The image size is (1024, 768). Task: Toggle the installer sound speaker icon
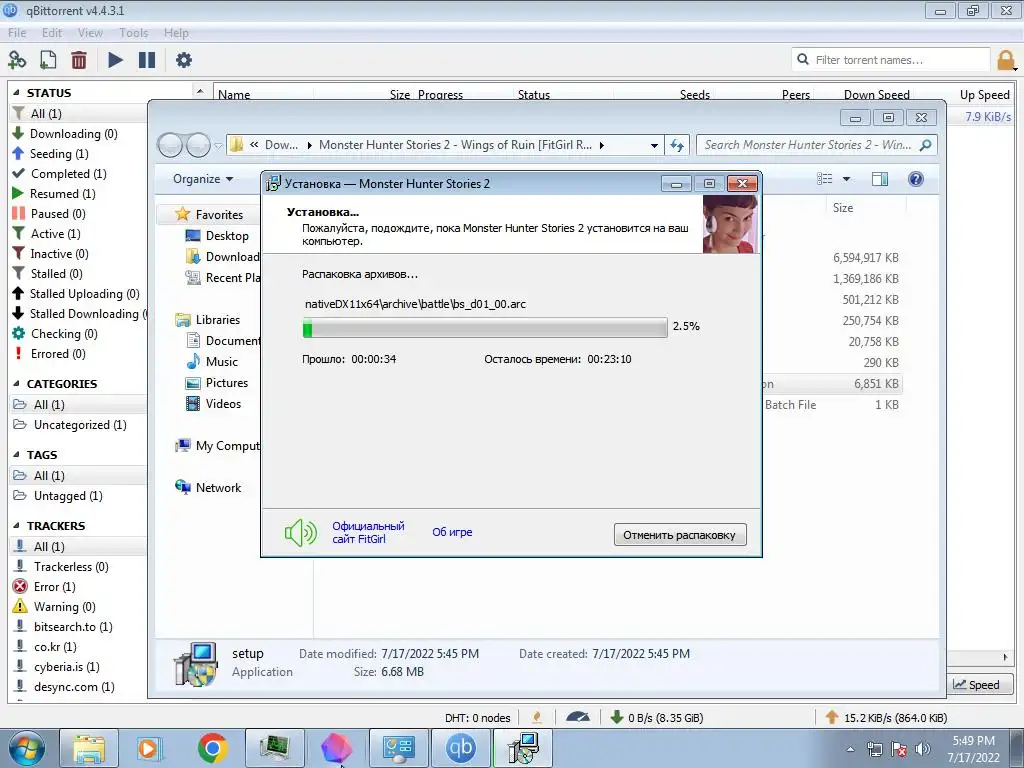click(x=300, y=533)
